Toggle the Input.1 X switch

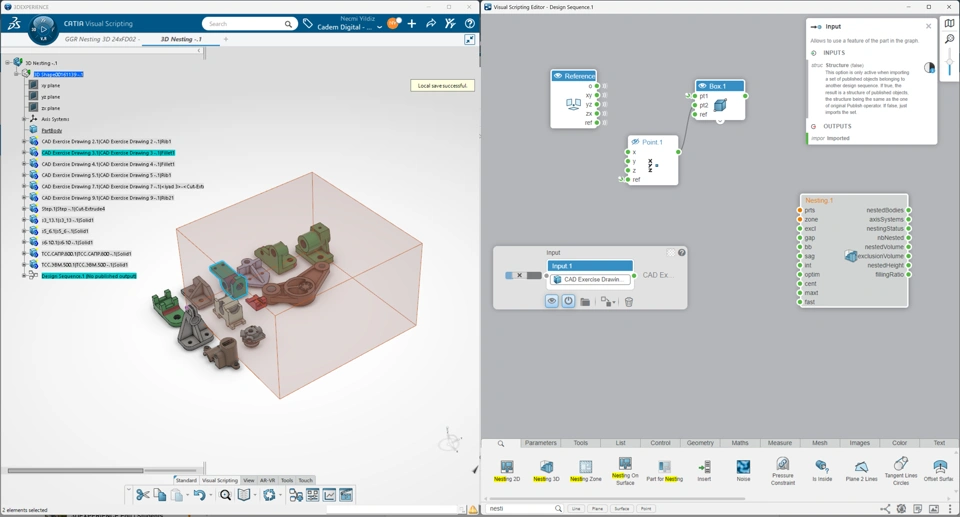click(523, 276)
